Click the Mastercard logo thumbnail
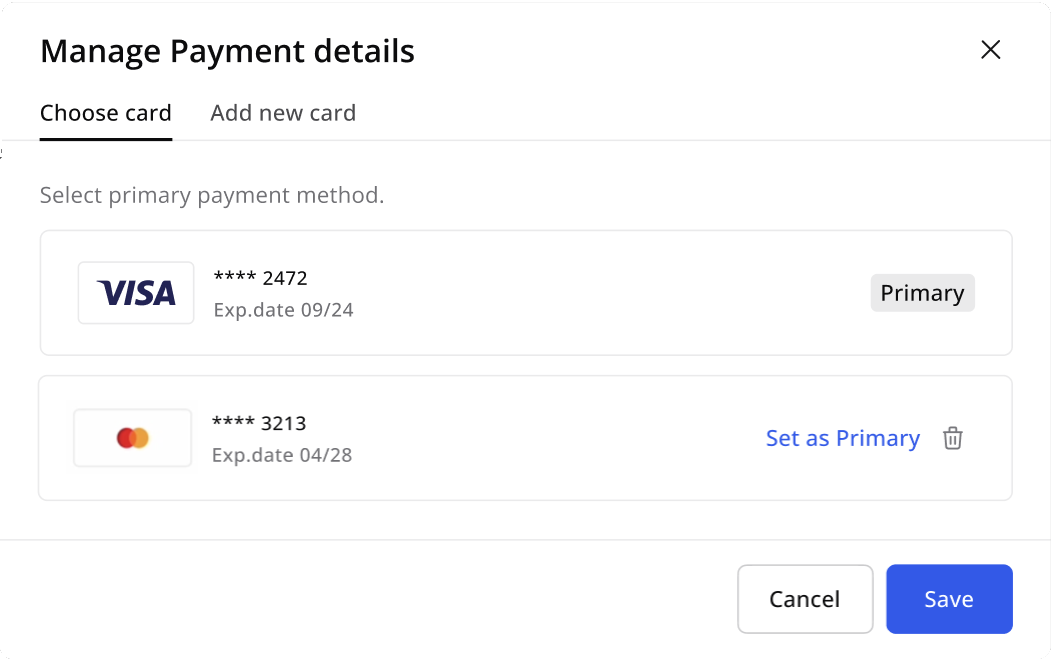 [132, 438]
